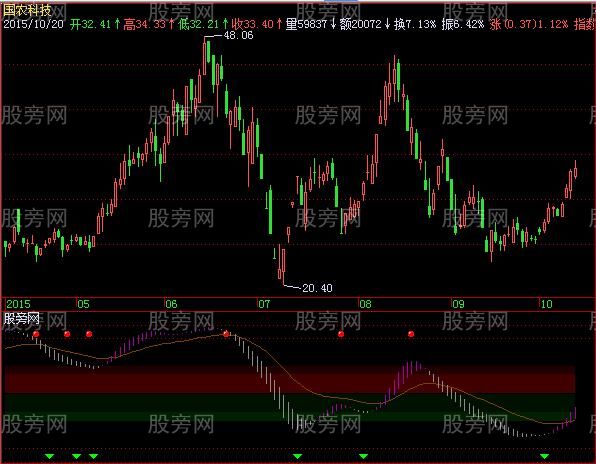
Task: Click the 48.06 peak price label
Action: (238, 35)
